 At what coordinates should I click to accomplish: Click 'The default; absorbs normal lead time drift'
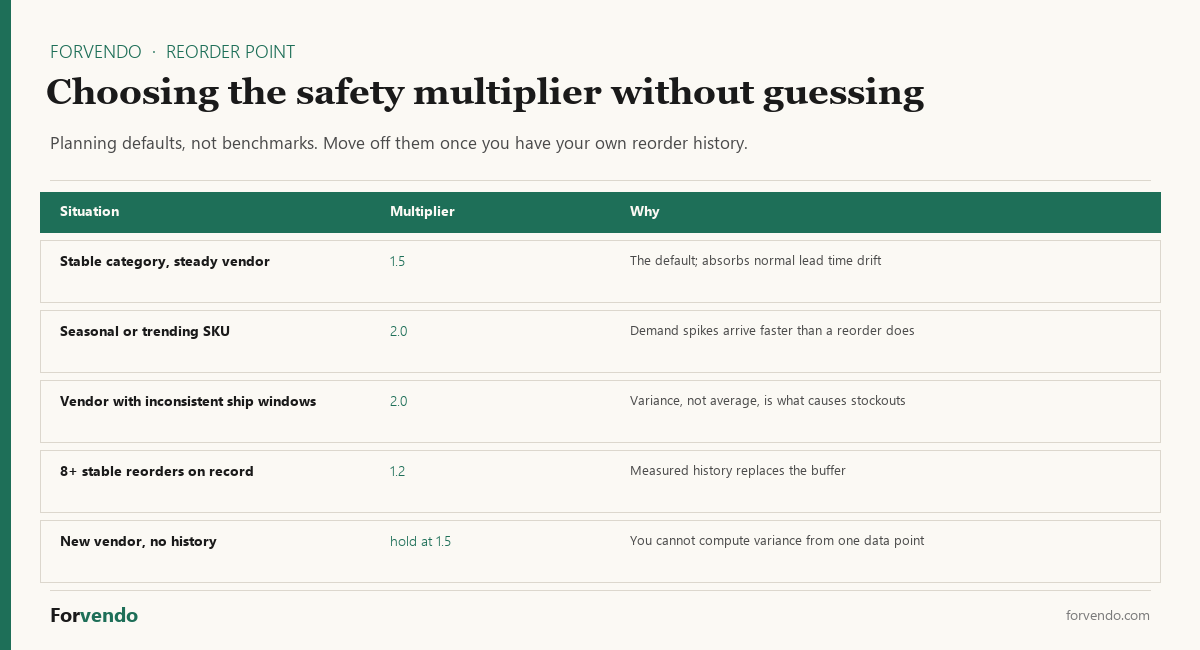755,261
